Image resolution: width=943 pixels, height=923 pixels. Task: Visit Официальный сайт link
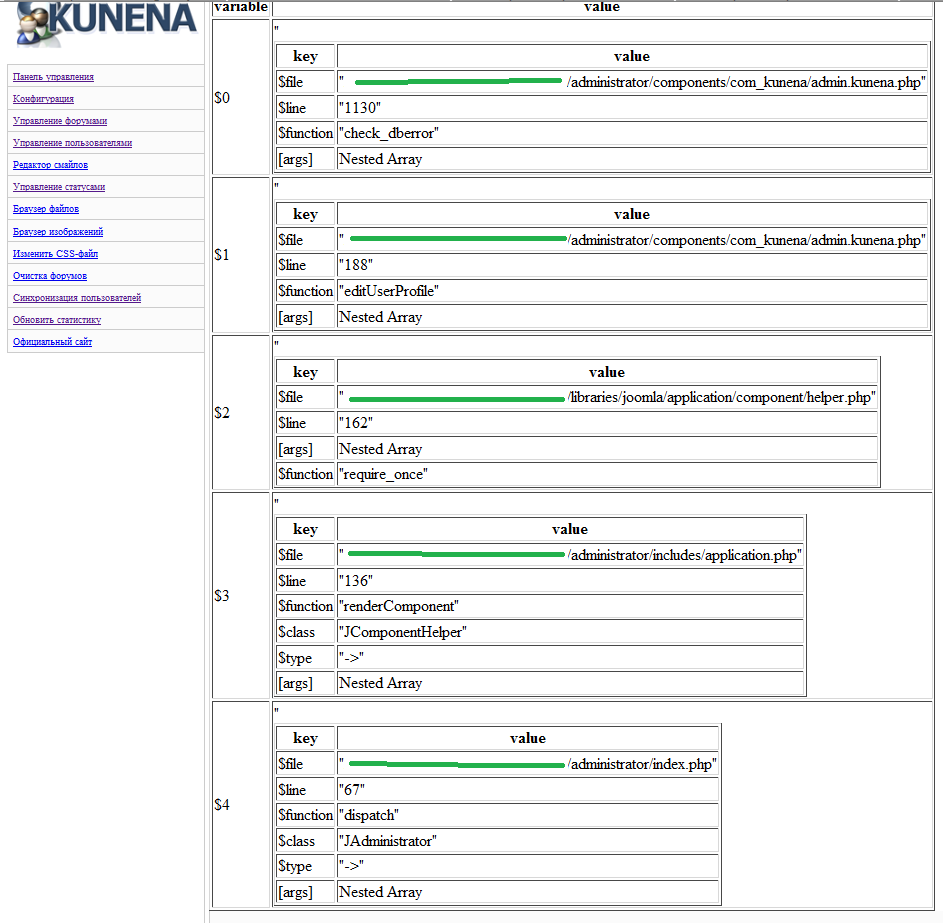click(x=52, y=342)
